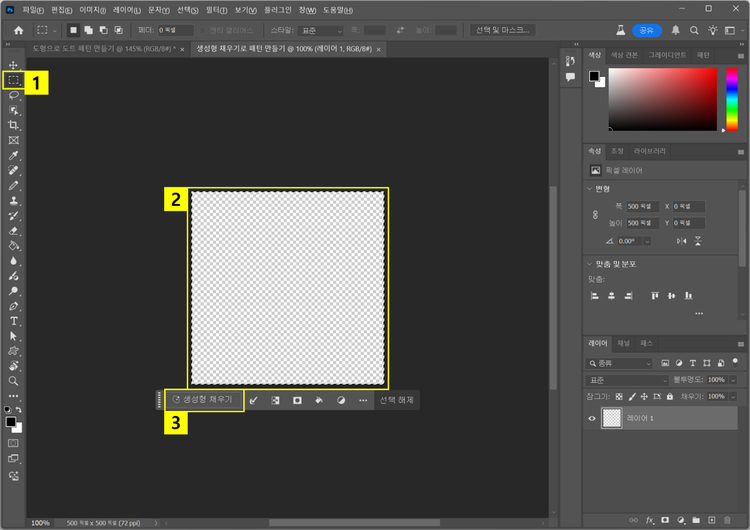Viewport: 750px width, 530px height.
Task: Toggle the lock all padlock icon
Action: tap(668, 396)
